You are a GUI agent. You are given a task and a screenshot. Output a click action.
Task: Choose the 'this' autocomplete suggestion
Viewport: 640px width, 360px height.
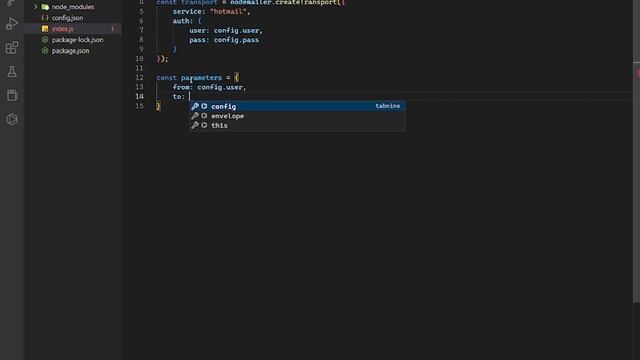click(x=297, y=125)
